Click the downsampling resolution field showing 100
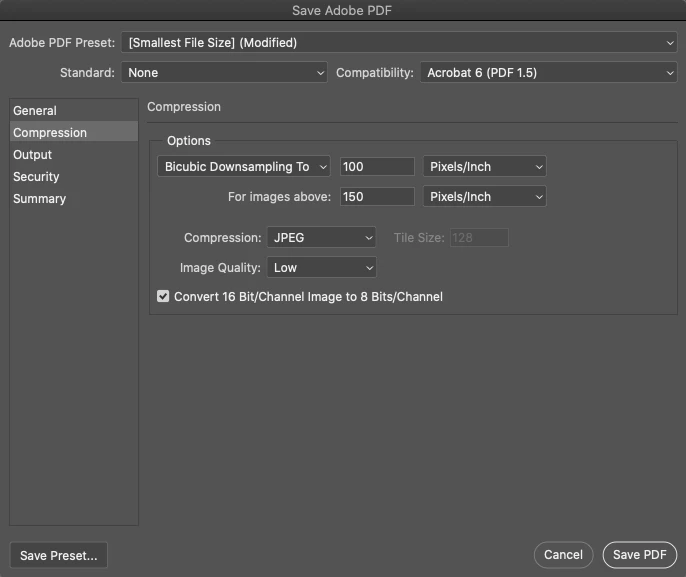This screenshot has width=686, height=577. [377, 166]
